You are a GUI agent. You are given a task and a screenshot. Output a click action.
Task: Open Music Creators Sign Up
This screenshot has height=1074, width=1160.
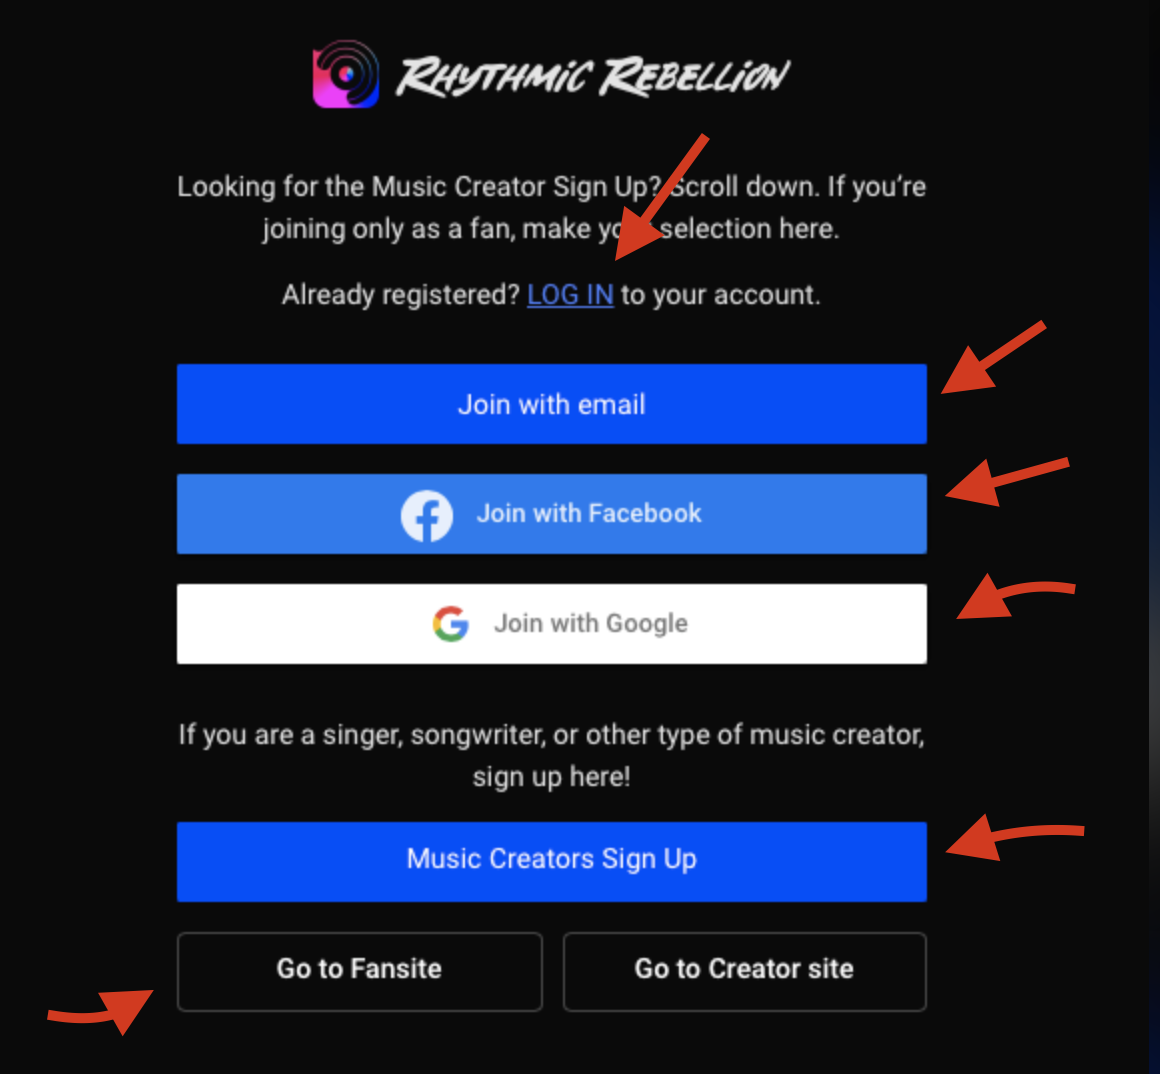click(x=552, y=862)
